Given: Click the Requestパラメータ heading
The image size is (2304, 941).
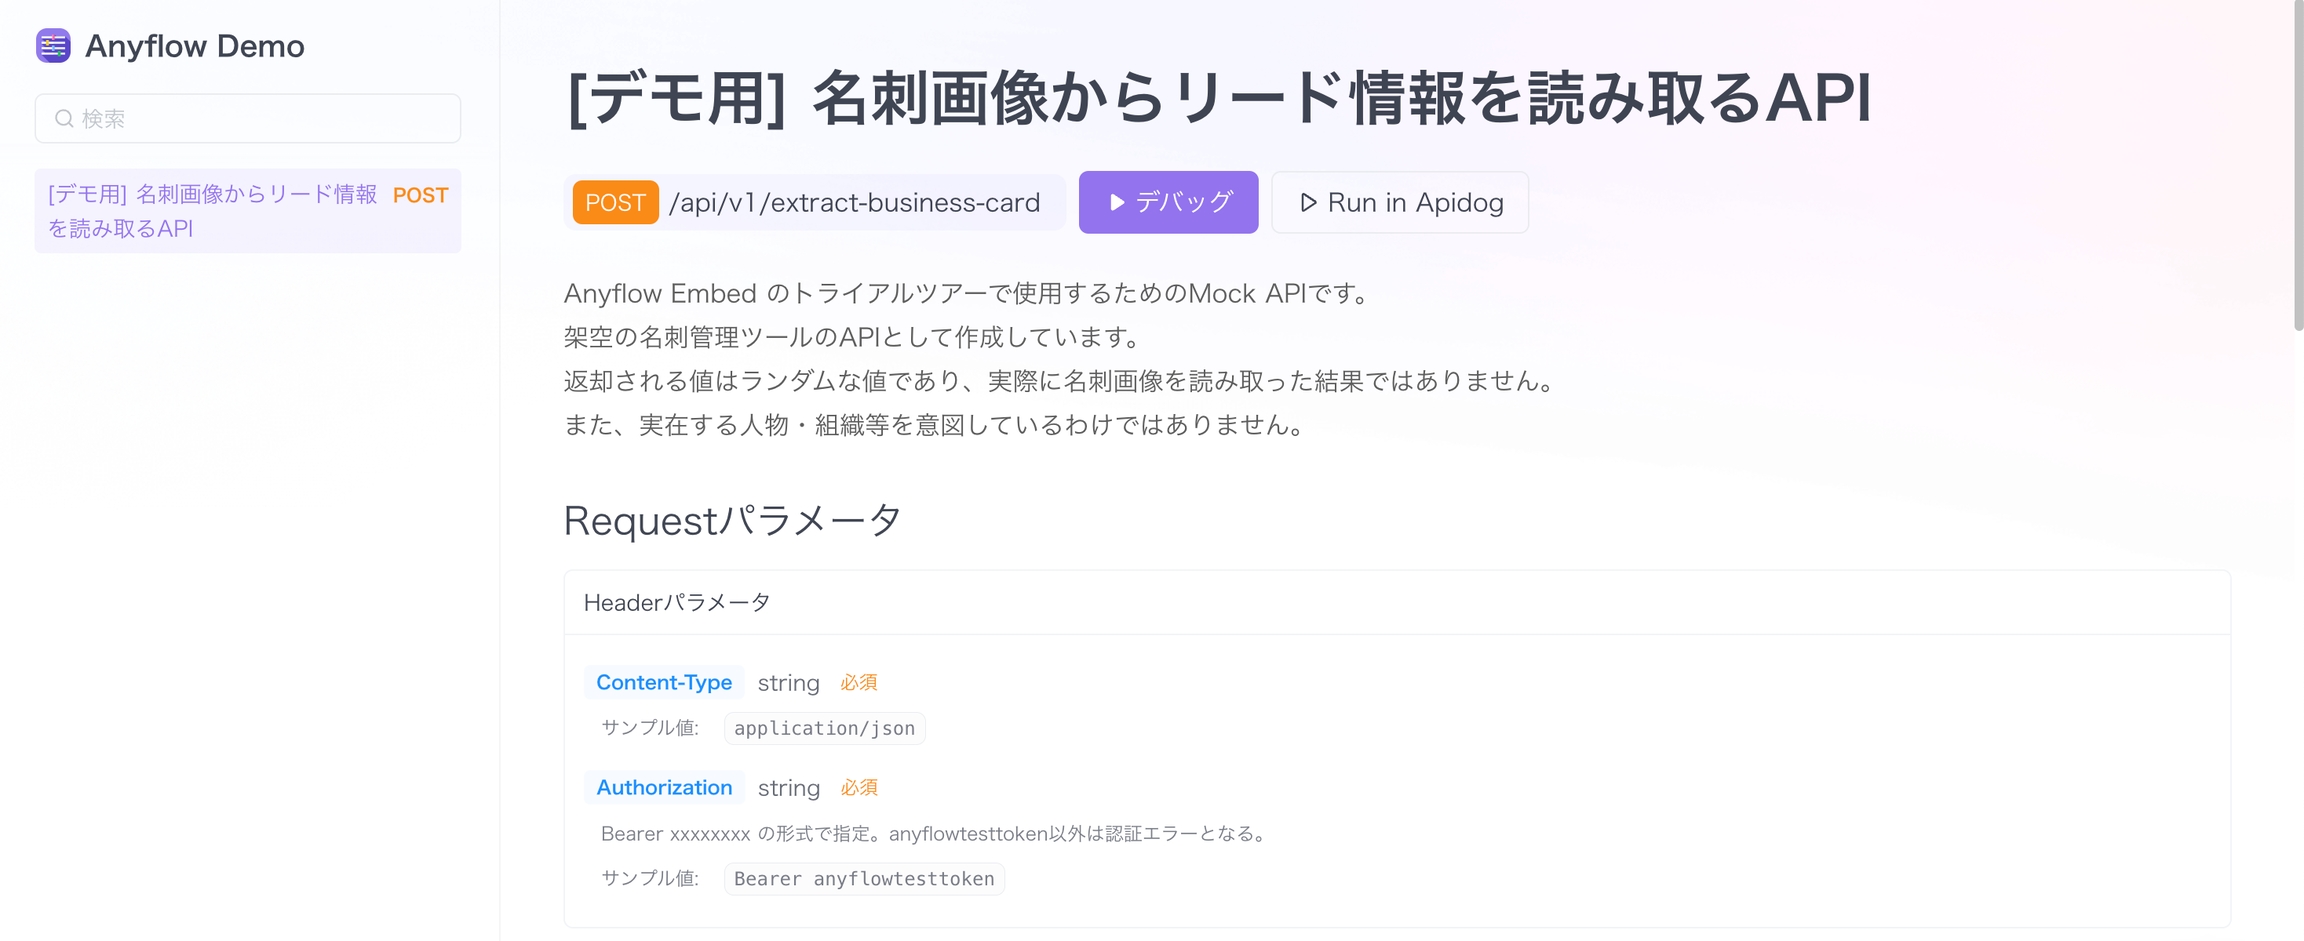Looking at the screenshot, I should (x=732, y=521).
